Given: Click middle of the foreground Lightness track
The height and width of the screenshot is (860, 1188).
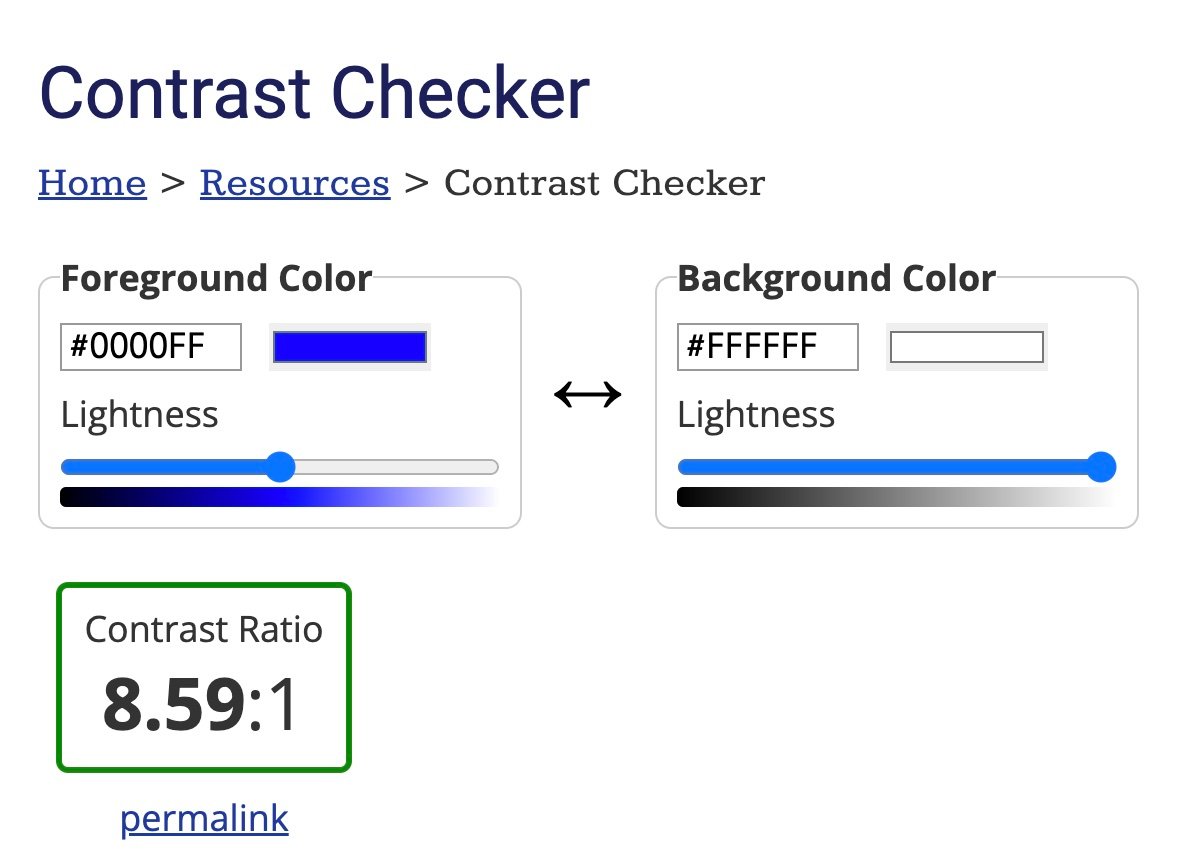Looking at the screenshot, I should (x=280, y=467).
